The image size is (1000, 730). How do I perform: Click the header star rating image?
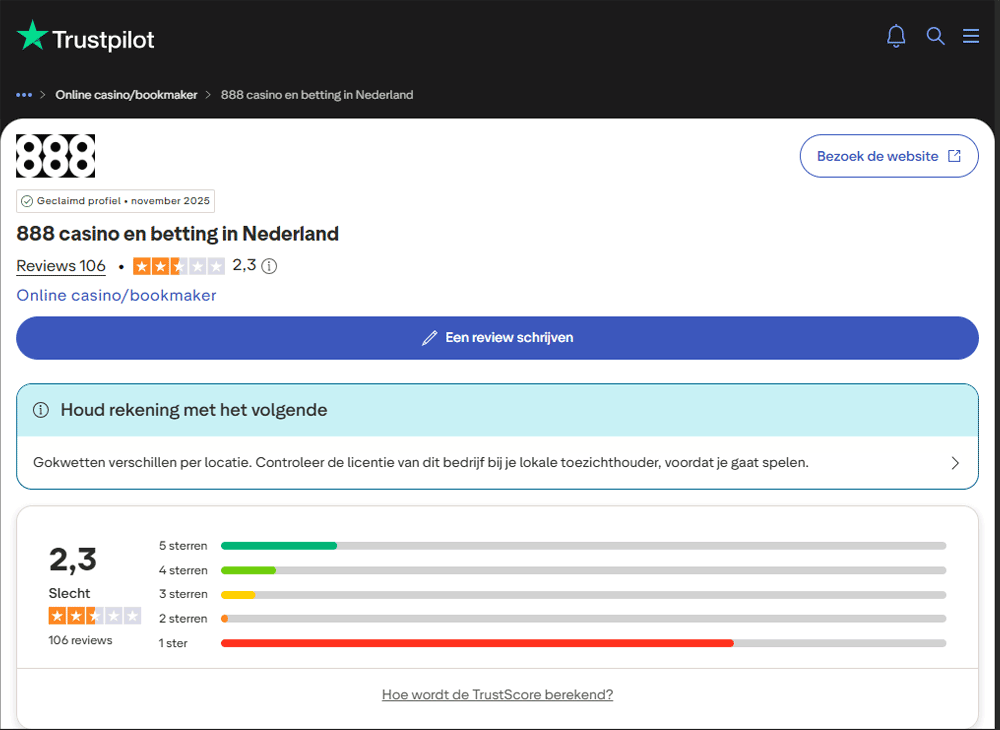[x=179, y=266]
